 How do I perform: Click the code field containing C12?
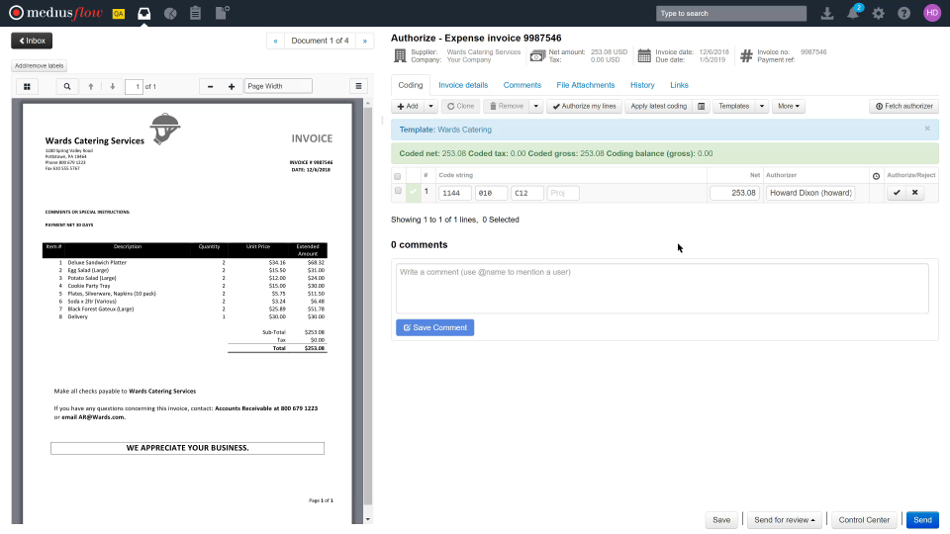(527, 193)
